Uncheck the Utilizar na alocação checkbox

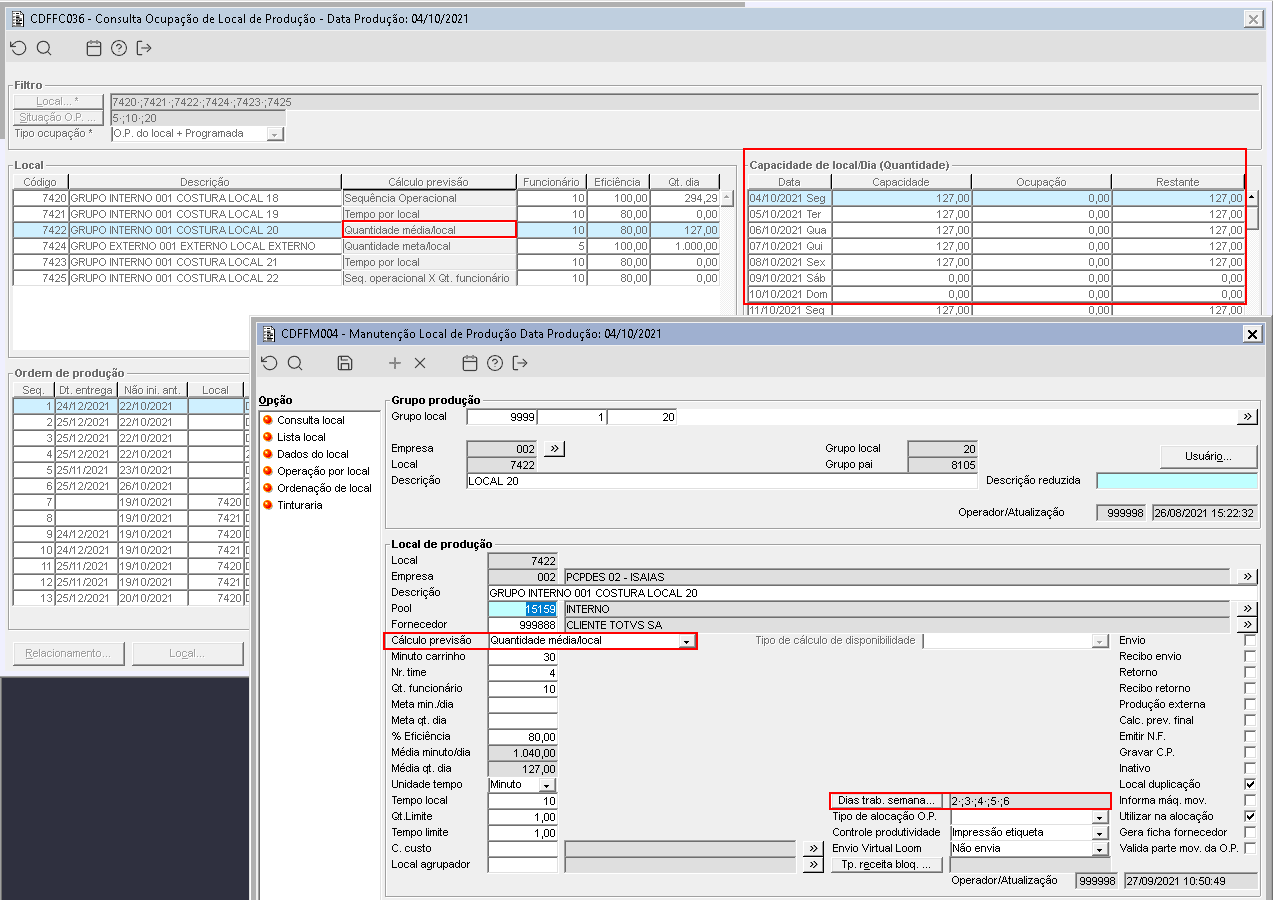click(1250, 816)
